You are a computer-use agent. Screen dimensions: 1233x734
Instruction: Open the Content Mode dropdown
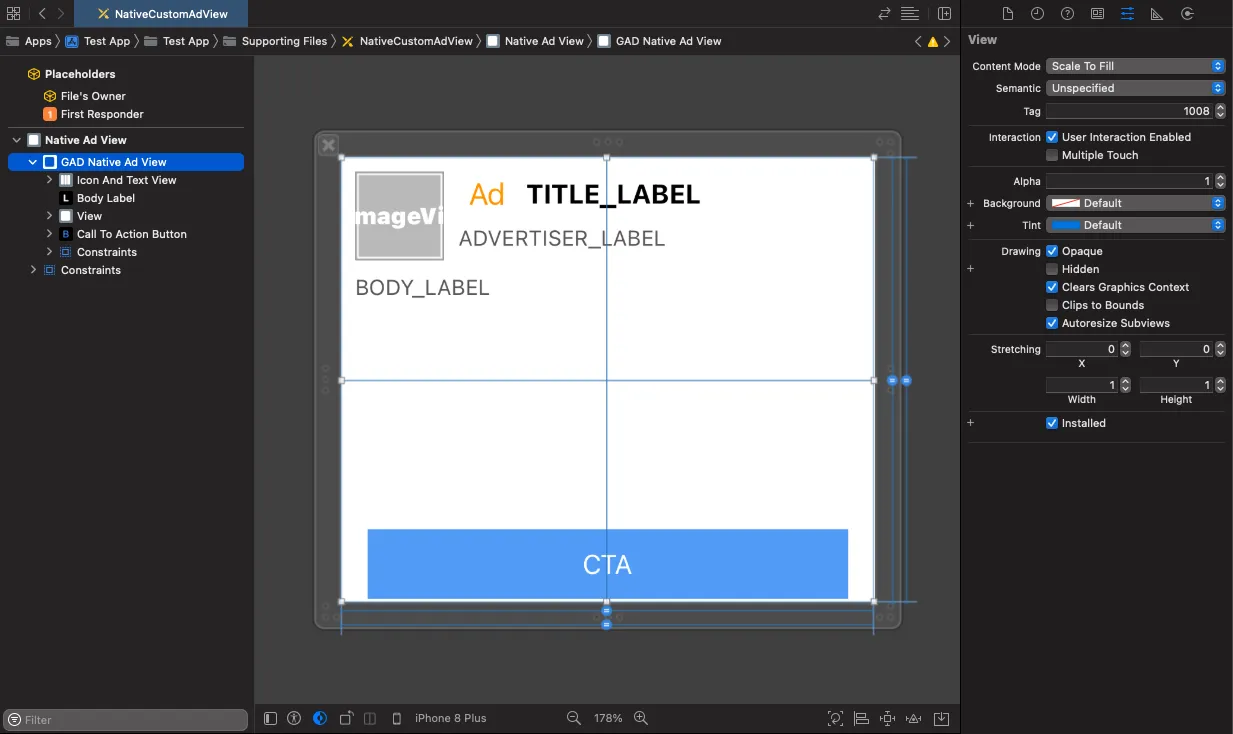point(1135,65)
